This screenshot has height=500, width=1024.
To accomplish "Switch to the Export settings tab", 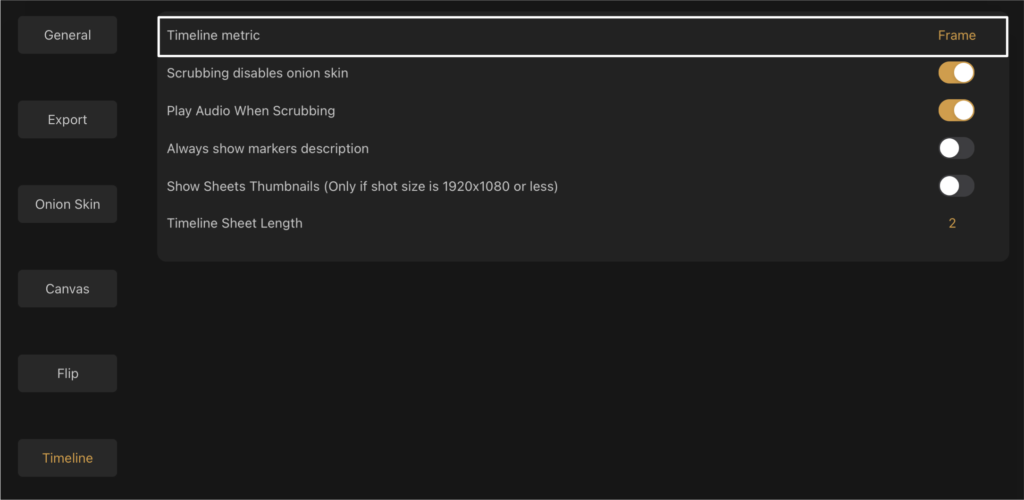I will pyautogui.click(x=67, y=119).
